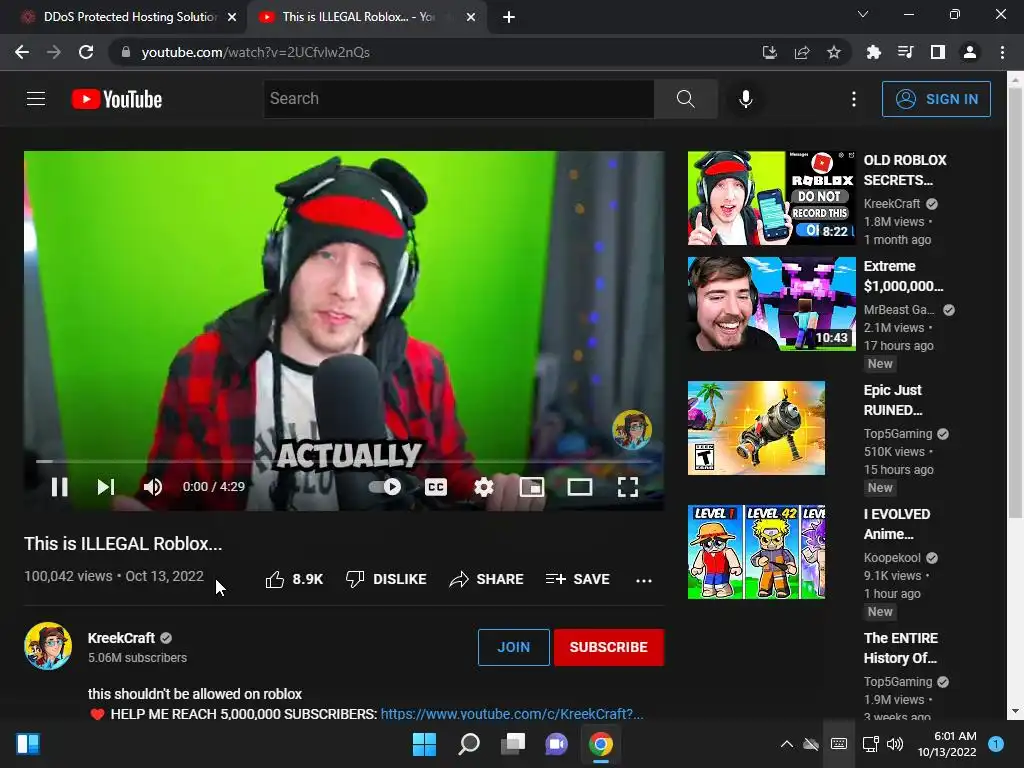Open YouTube settings three-dot menu
The width and height of the screenshot is (1024, 768).
point(854,99)
